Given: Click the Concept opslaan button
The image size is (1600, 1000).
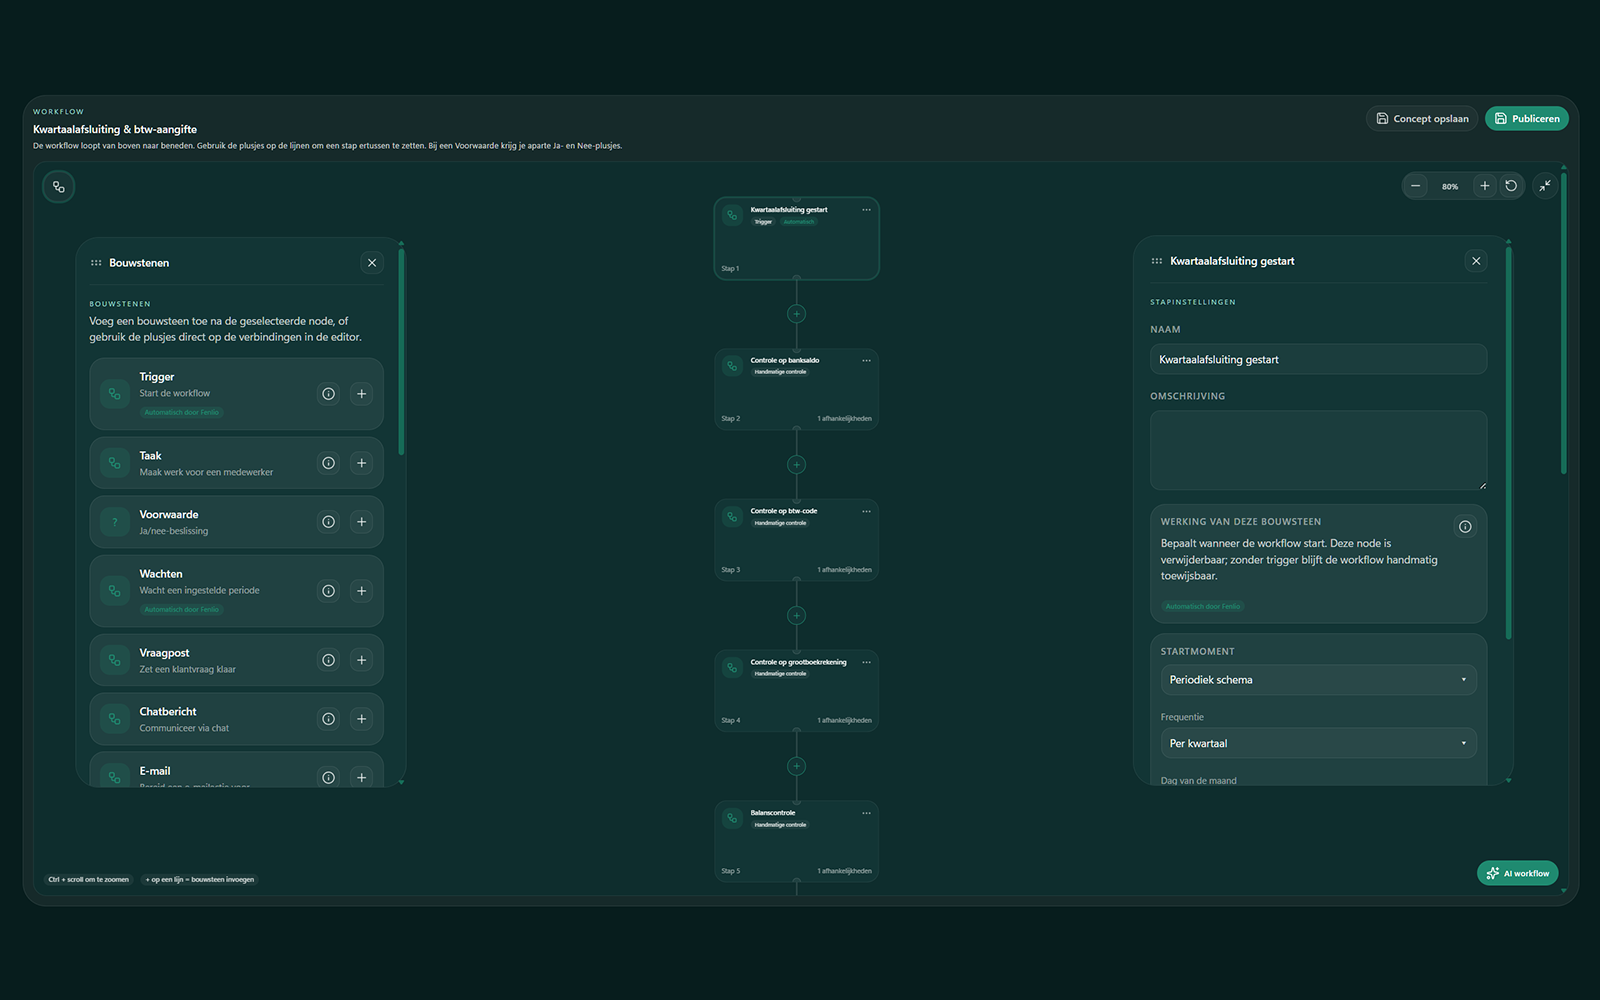Looking at the screenshot, I should click(1422, 118).
